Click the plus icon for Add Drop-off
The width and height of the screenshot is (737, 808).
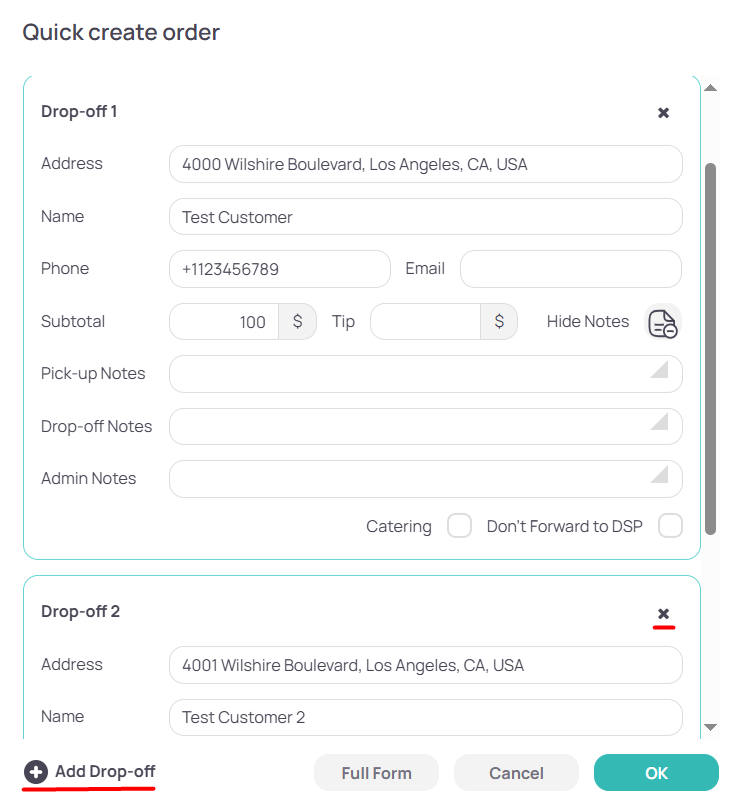tap(36, 772)
